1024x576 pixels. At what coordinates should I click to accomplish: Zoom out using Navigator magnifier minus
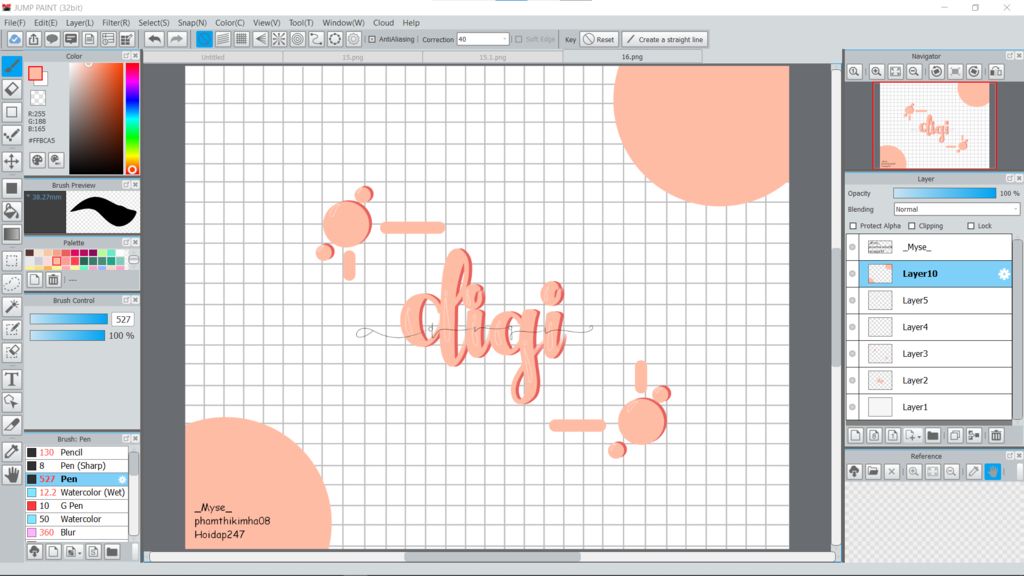point(914,72)
